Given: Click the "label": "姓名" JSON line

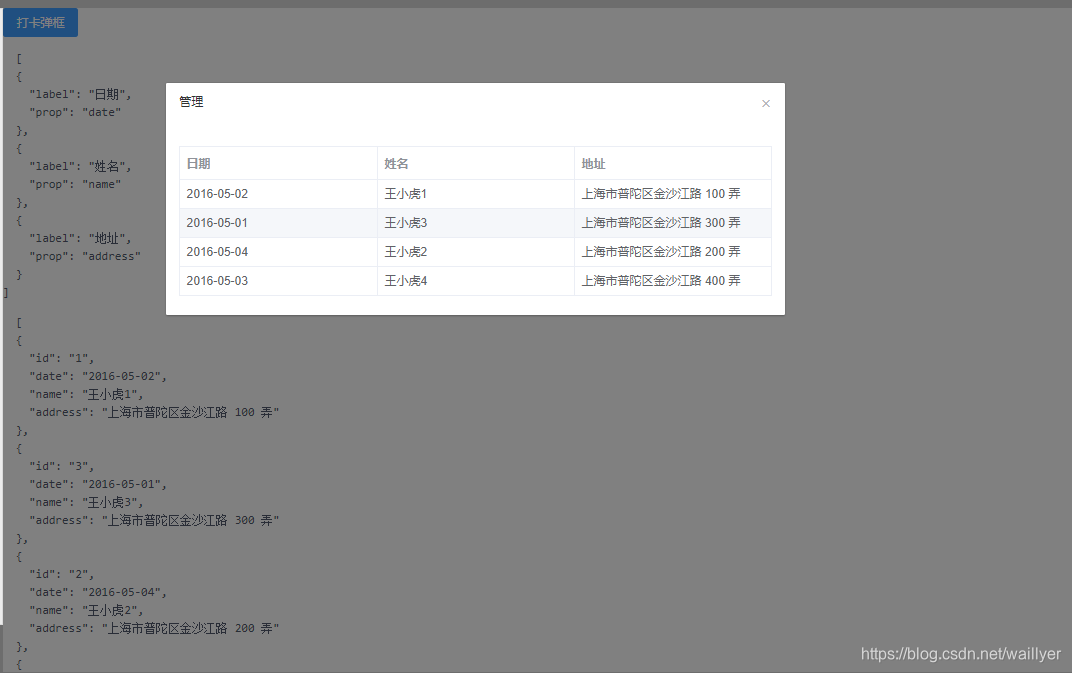Looking at the screenshot, I should (x=80, y=166).
